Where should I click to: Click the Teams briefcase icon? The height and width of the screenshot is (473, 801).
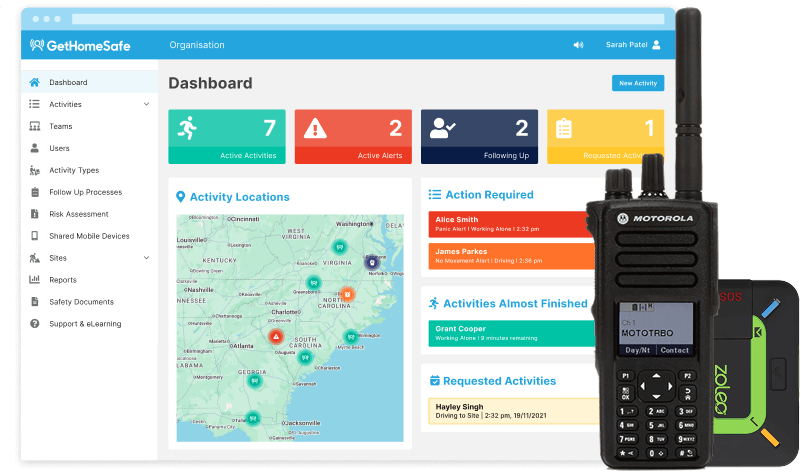tap(35, 127)
